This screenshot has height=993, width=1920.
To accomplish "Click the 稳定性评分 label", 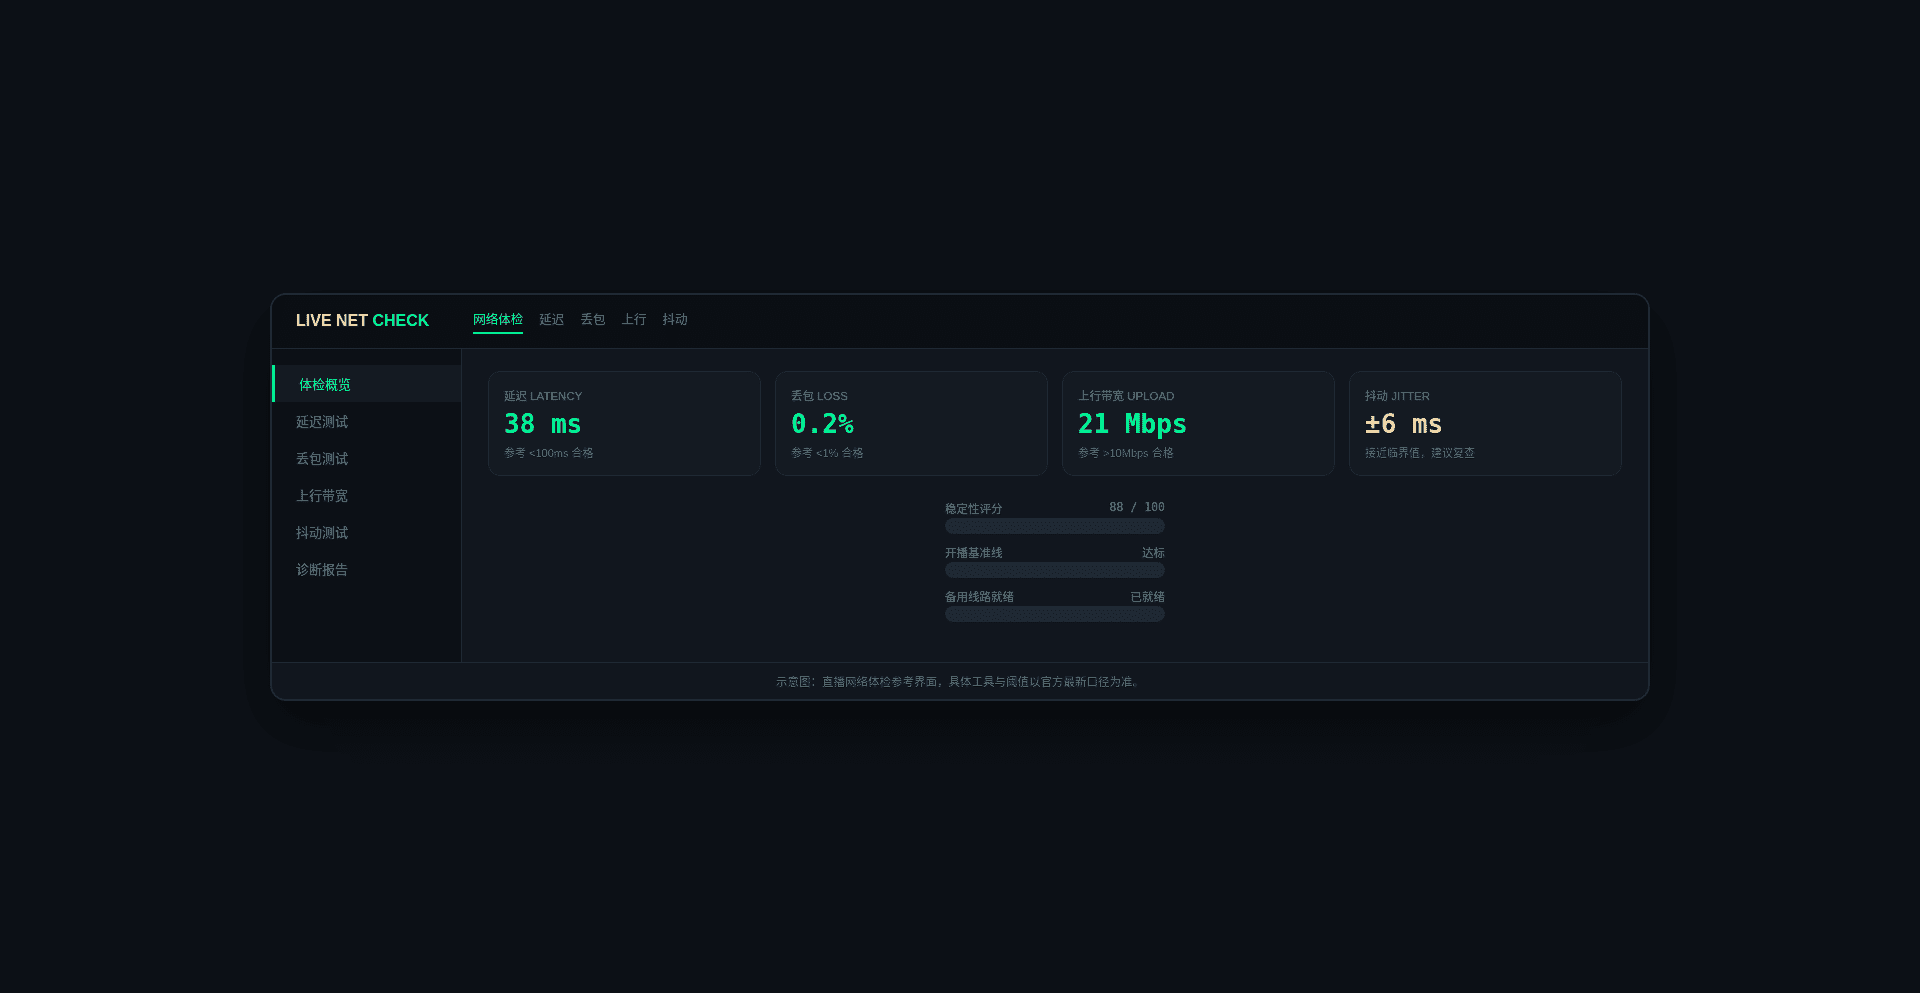I will point(973,509).
